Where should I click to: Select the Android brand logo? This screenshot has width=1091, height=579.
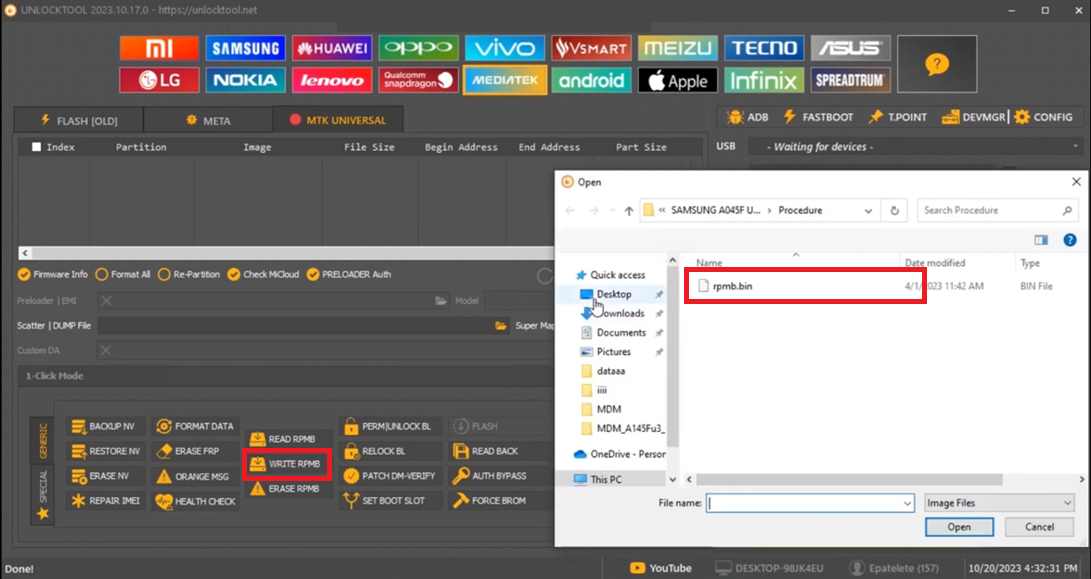coord(591,80)
